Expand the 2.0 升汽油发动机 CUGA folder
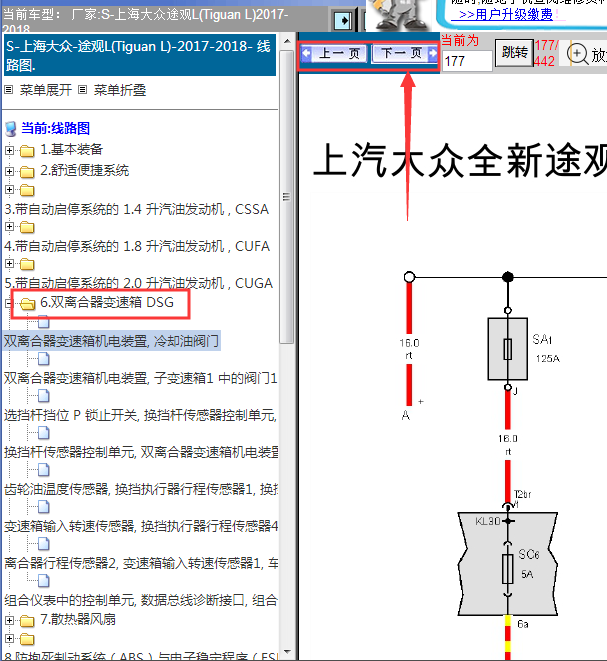The image size is (607, 661). tap(9, 264)
